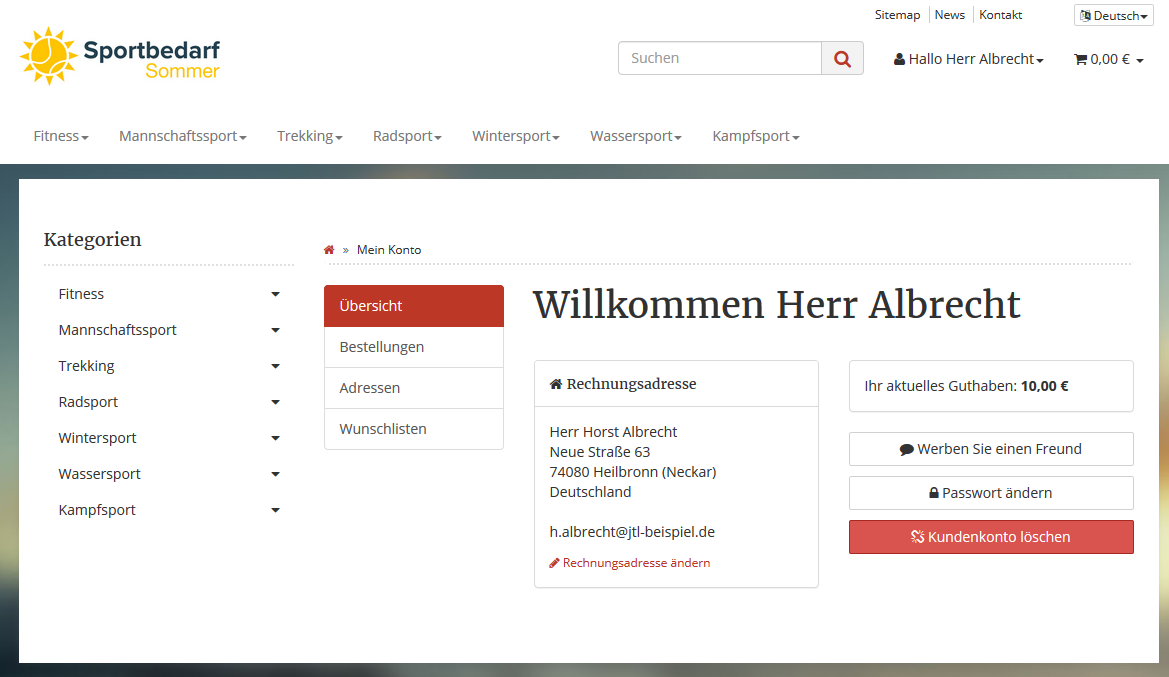The image size is (1169, 677).
Task: Open the Deutsch language dropdown
Action: [1112, 15]
